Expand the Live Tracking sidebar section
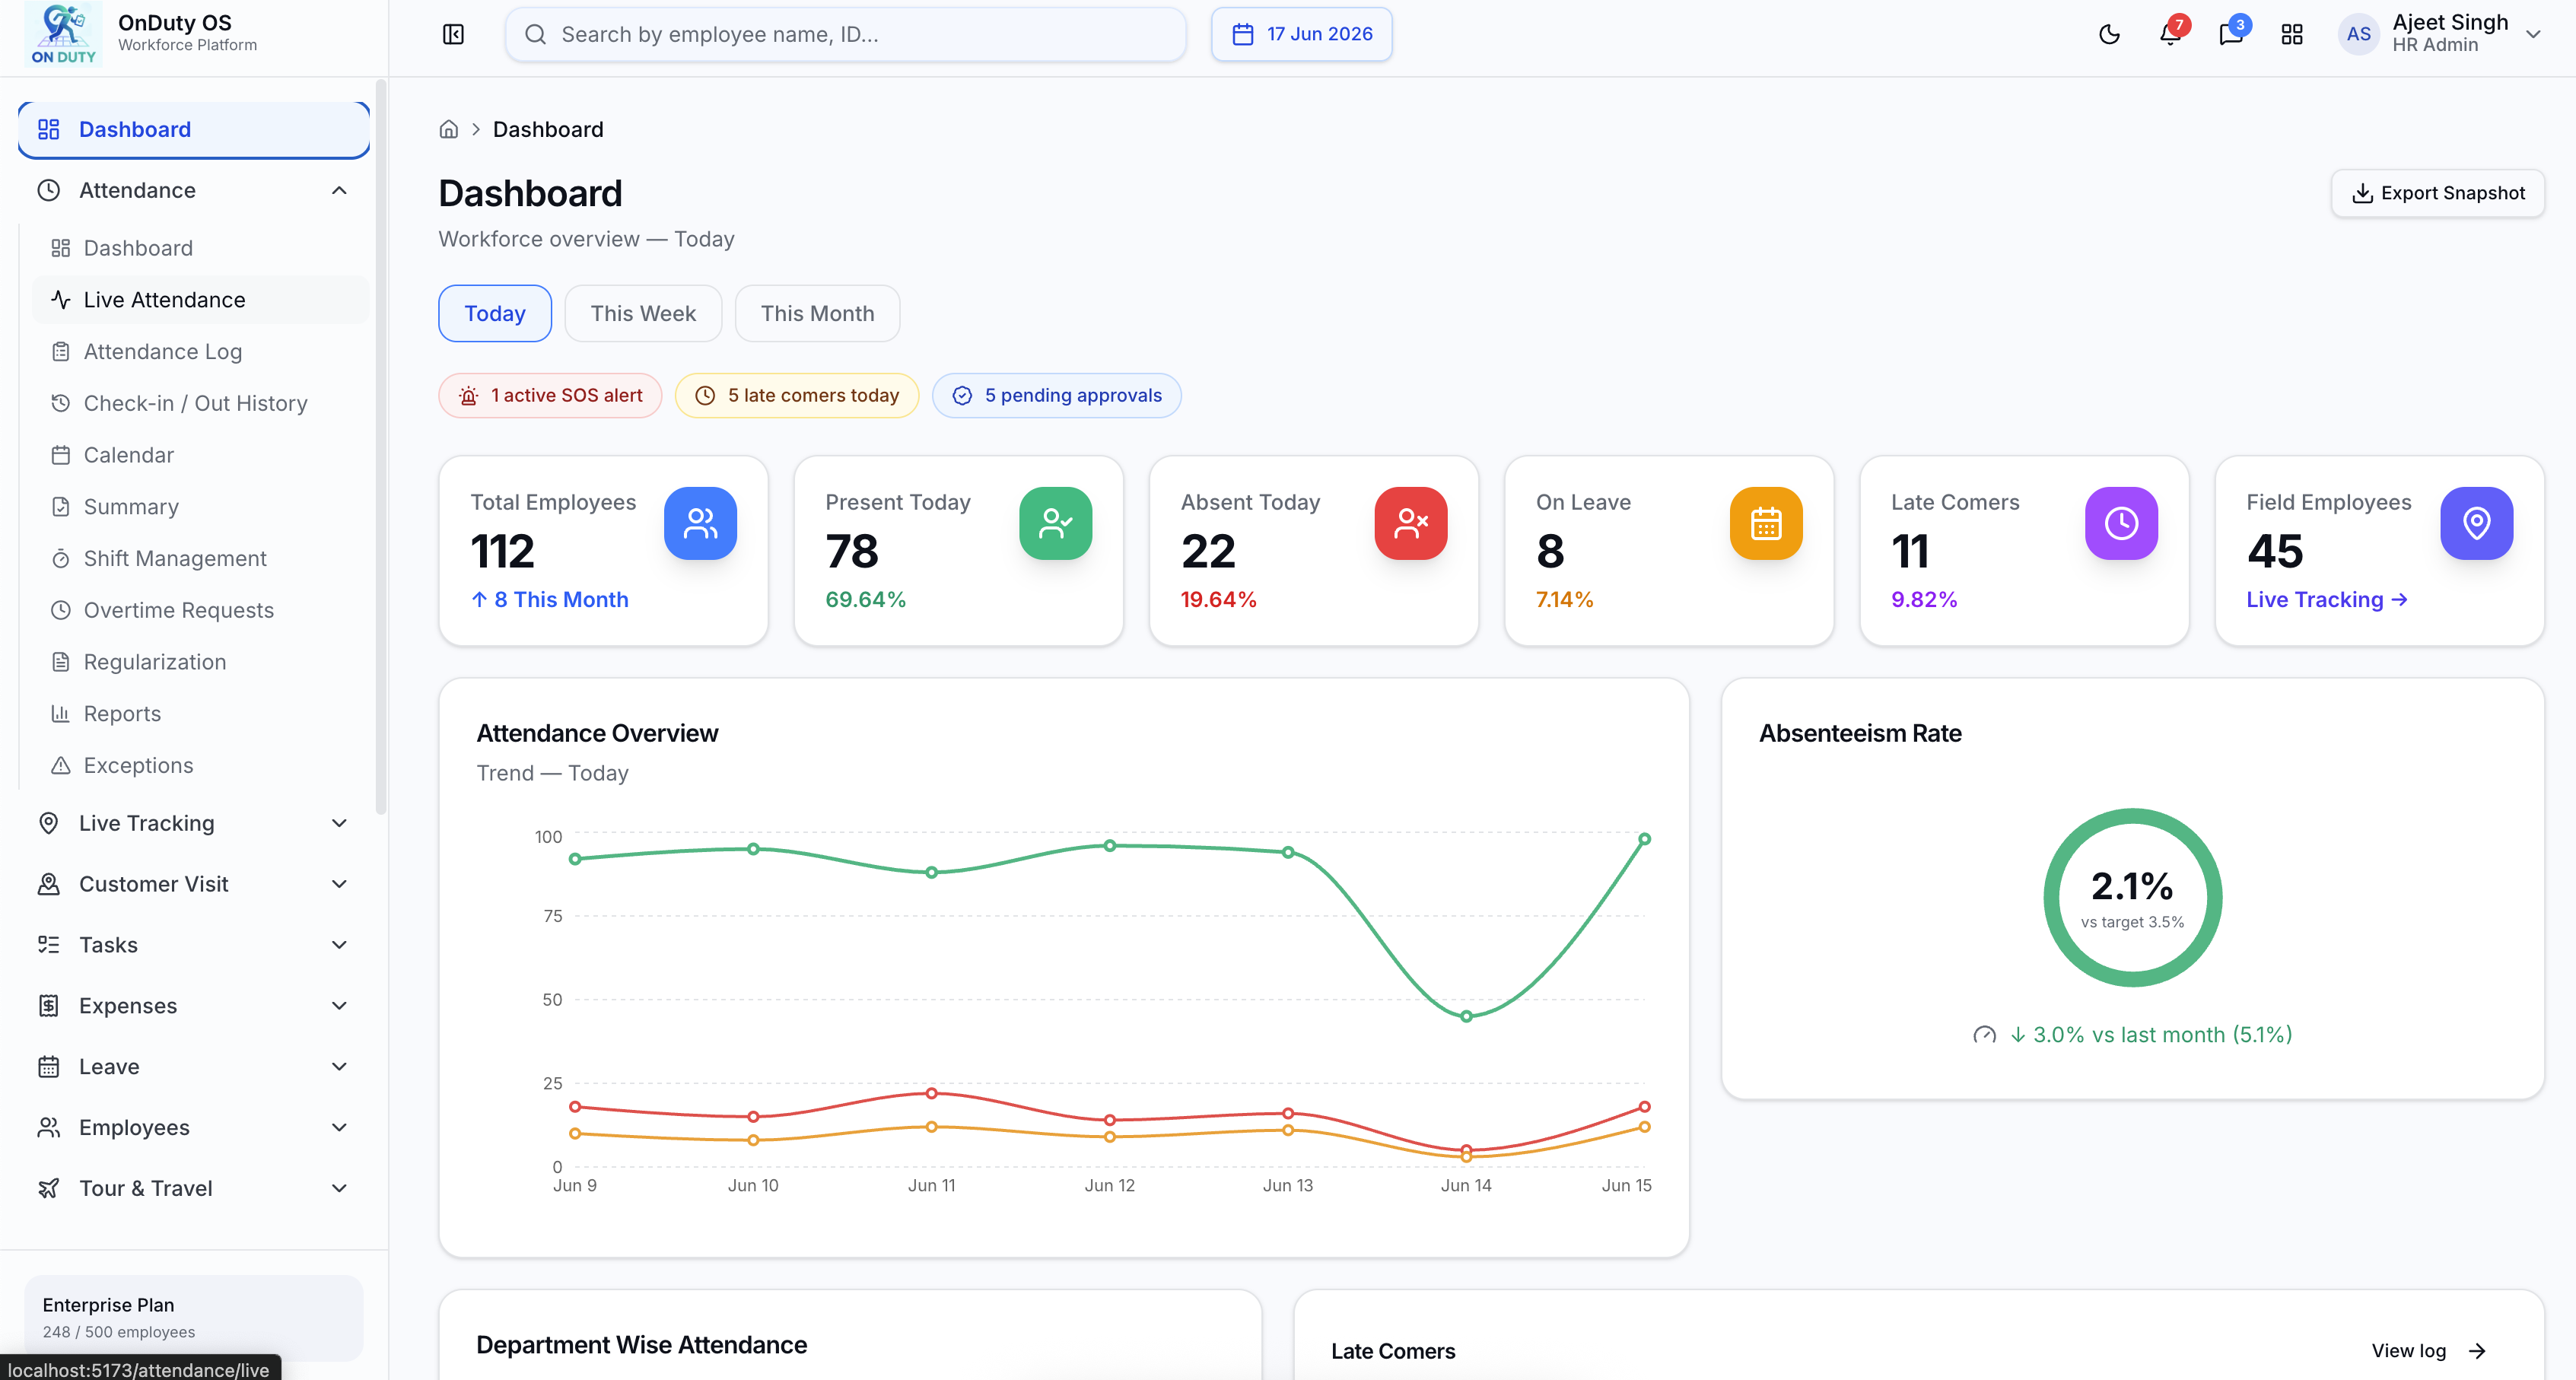The width and height of the screenshot is (2576, 1380). tap(194, 823)
